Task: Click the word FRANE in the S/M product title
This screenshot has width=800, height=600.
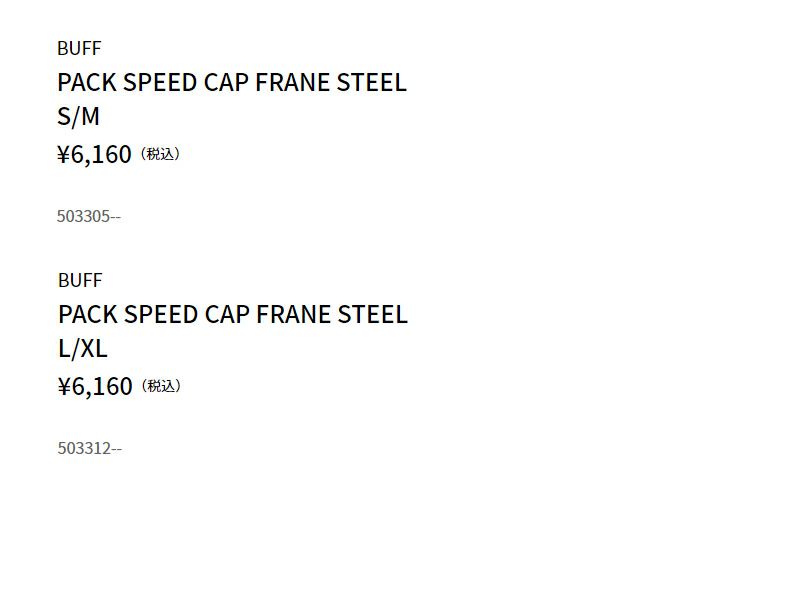Action: [293, 82]
